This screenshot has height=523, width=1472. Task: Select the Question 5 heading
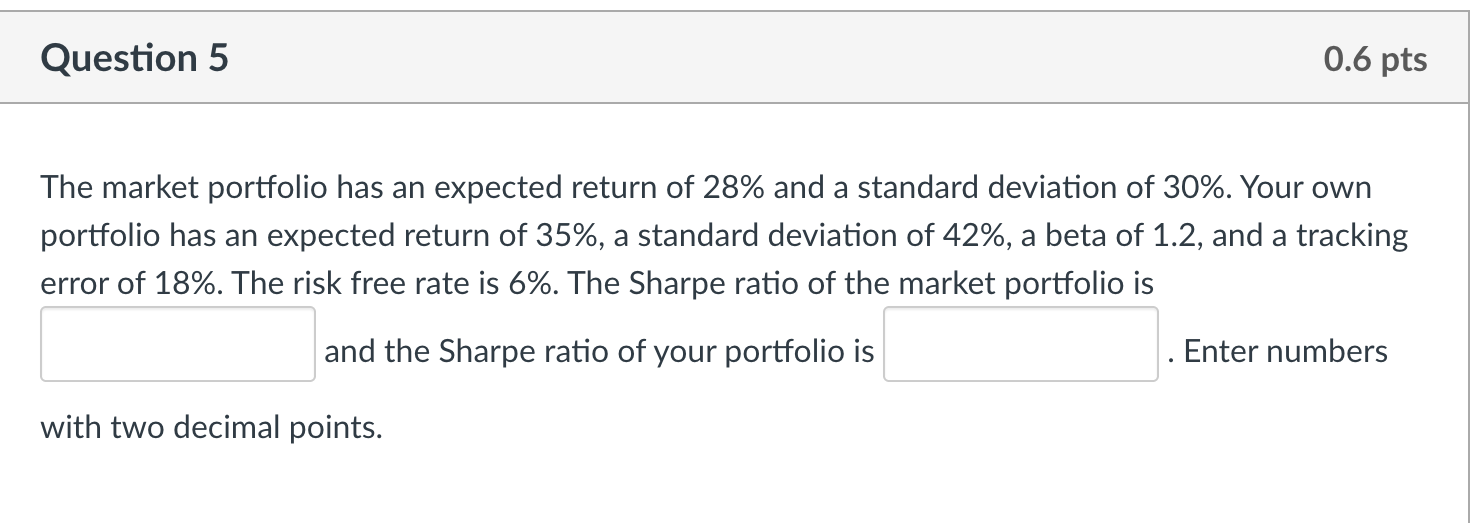pyautogui.click(x=135, y=59)
